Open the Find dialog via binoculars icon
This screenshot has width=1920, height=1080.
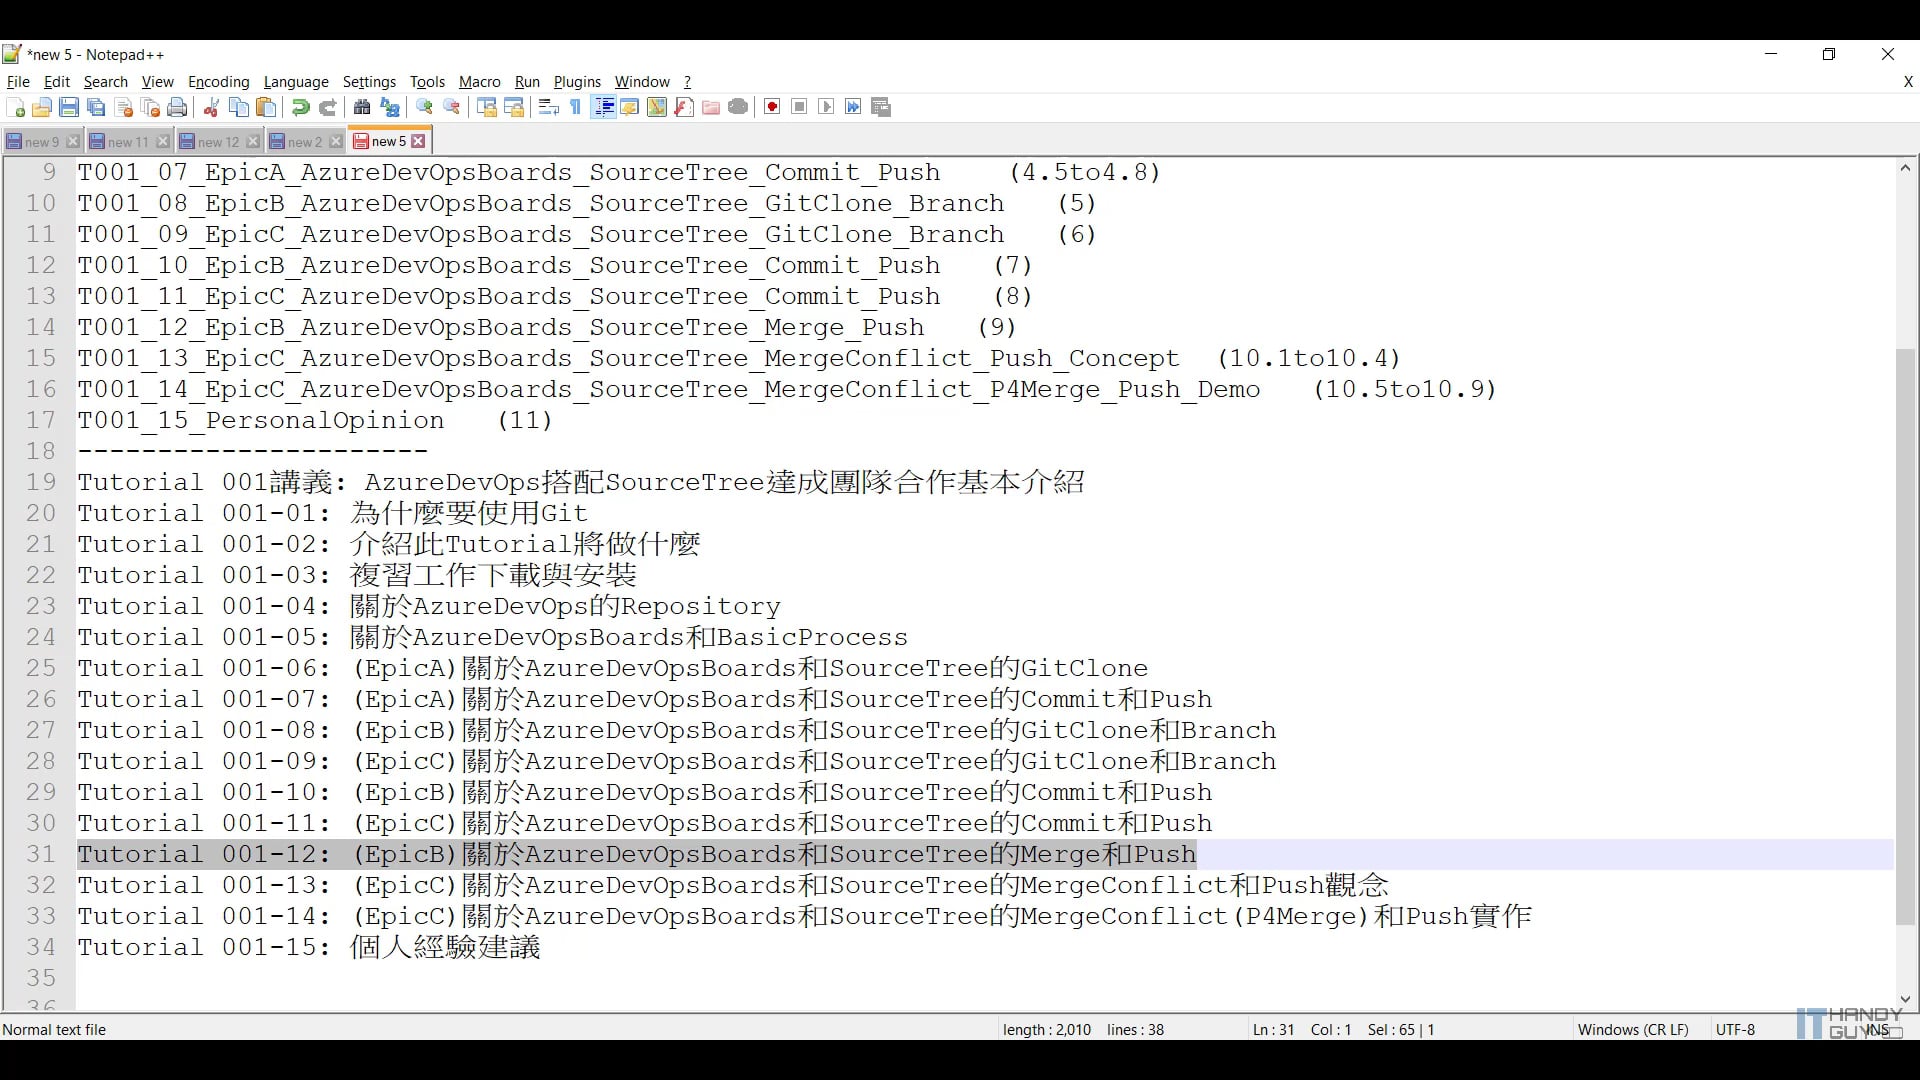[361, 107]
